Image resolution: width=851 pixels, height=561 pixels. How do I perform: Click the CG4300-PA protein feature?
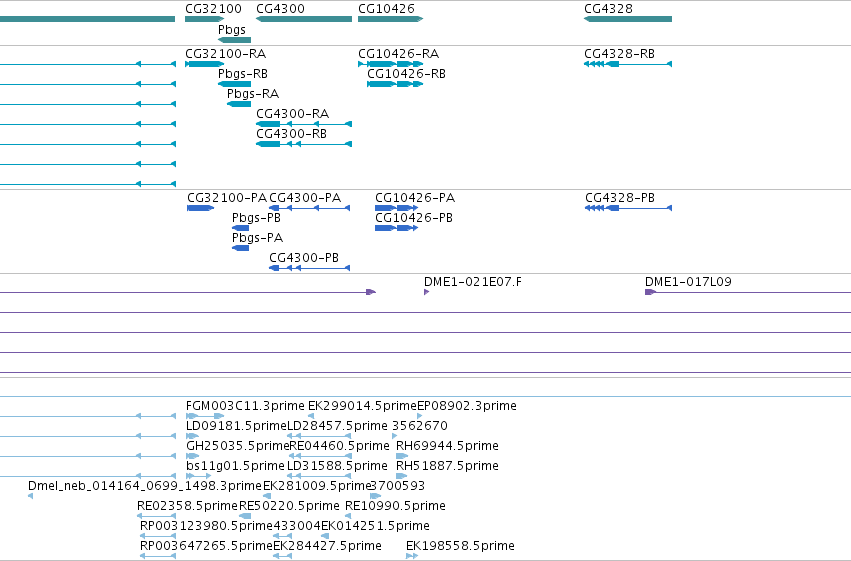pyautogui.click(x=310, y=208)
